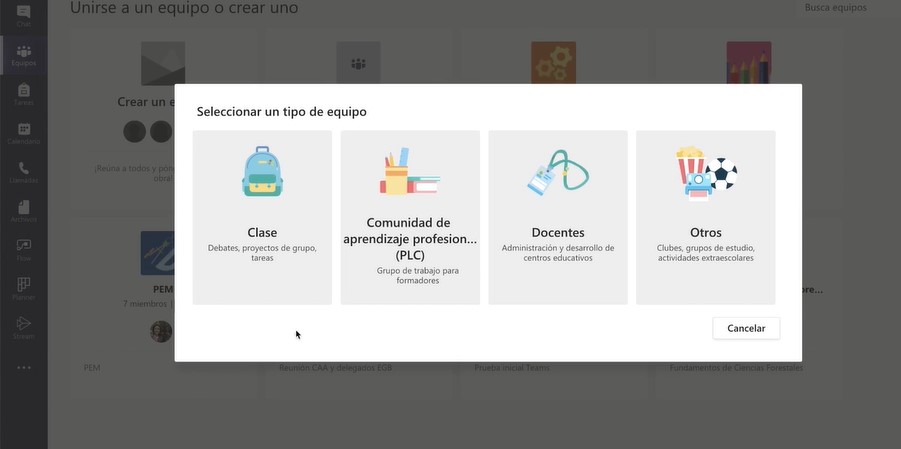Pick the Otros team type card
Screen dimensions: 901x449
coord(706,217)
